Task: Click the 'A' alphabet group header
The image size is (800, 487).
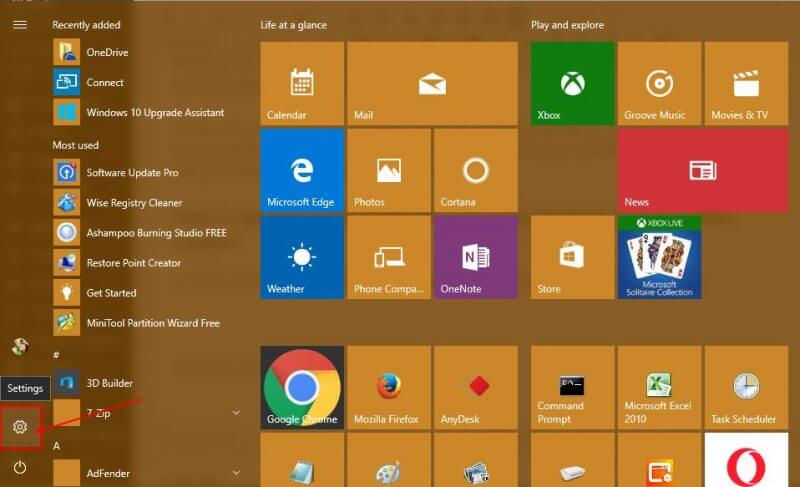Action: click(56, 446)
